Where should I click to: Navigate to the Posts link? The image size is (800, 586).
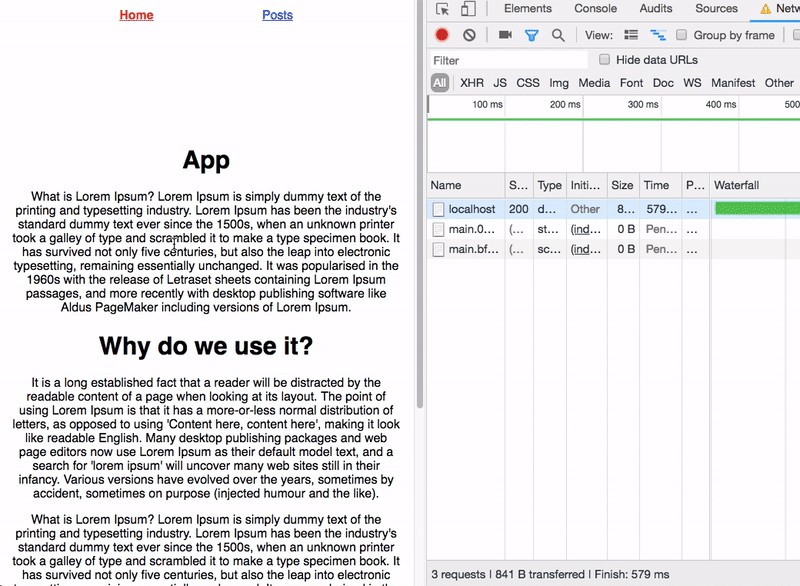[x=277, y=14]
